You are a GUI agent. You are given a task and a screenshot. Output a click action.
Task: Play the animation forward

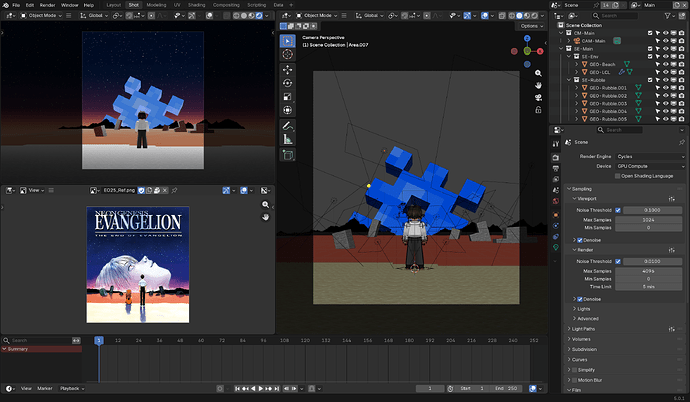pyautogui.click(x=261, y=389)
